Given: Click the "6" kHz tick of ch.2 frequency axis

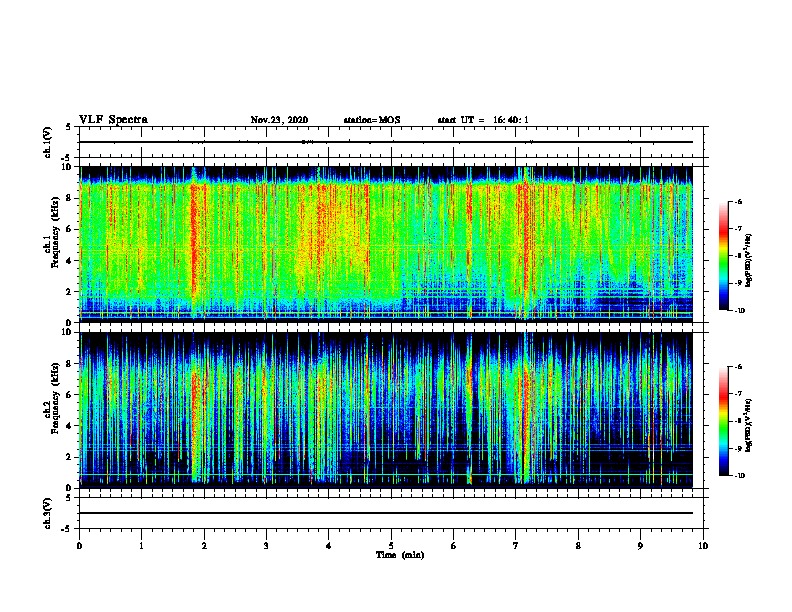Looking at the screenshot, I should 70,395.
